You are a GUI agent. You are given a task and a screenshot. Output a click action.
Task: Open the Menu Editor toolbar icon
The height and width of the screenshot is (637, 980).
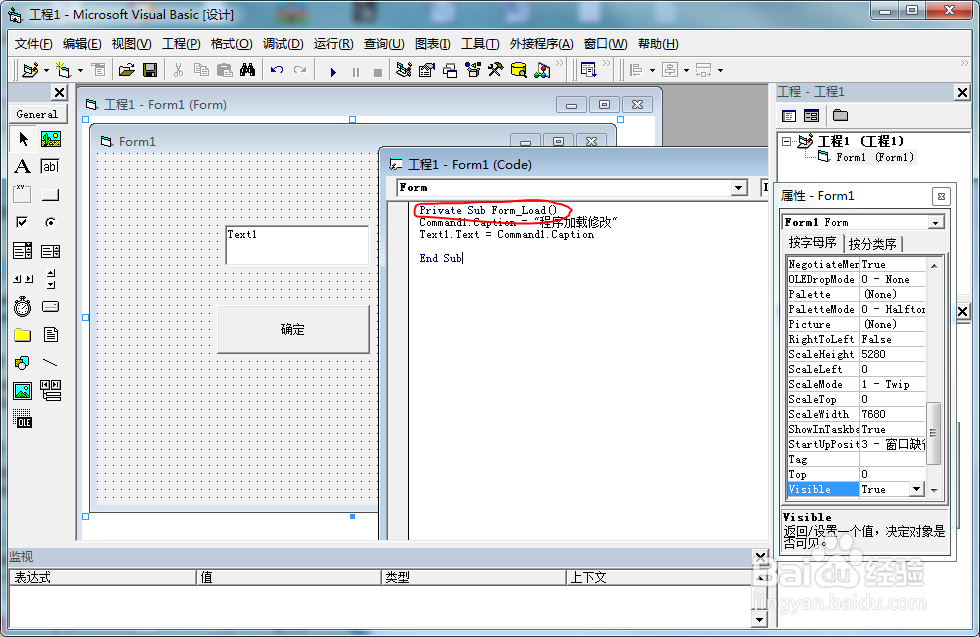(98, 70)
